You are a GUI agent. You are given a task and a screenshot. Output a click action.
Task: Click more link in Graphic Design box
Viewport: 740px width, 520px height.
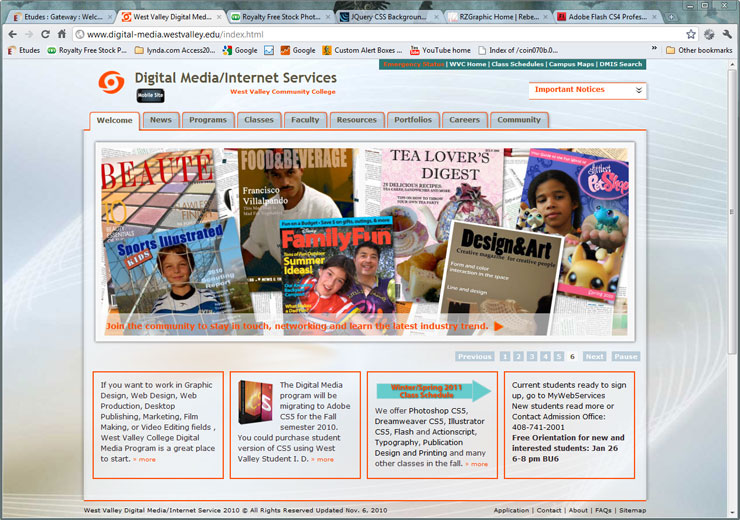(x=144, y=459)
